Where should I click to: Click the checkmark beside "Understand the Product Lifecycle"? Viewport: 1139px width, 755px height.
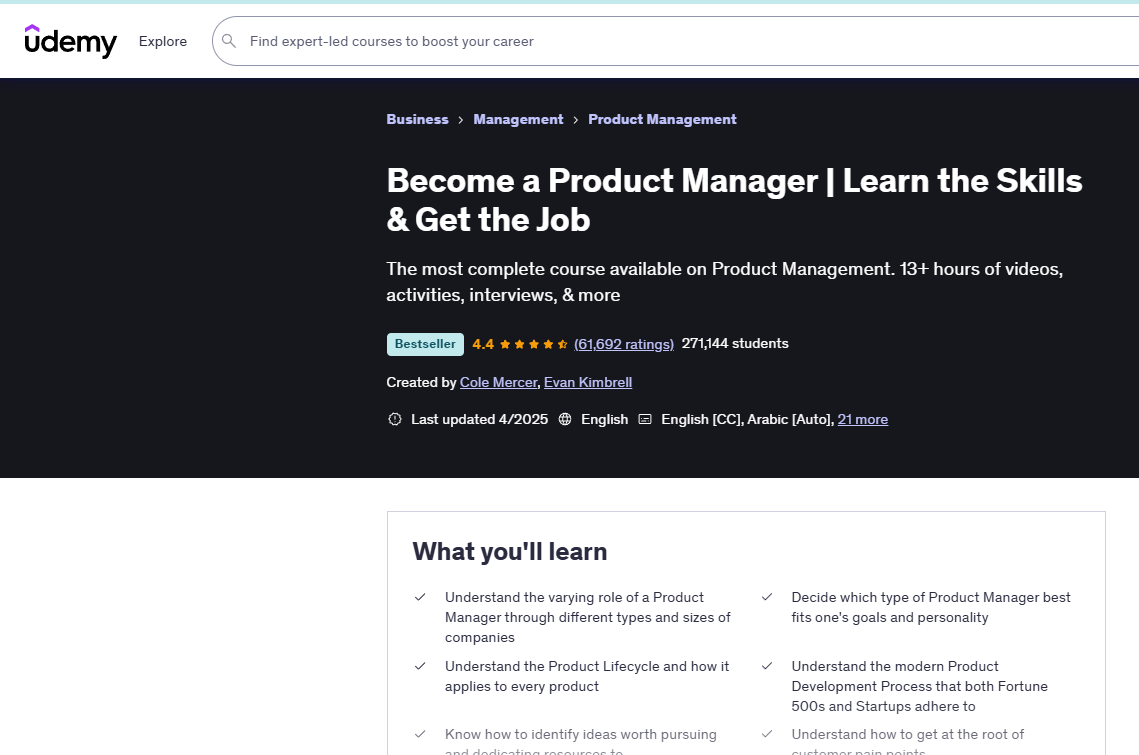click(x=420, y=666)
